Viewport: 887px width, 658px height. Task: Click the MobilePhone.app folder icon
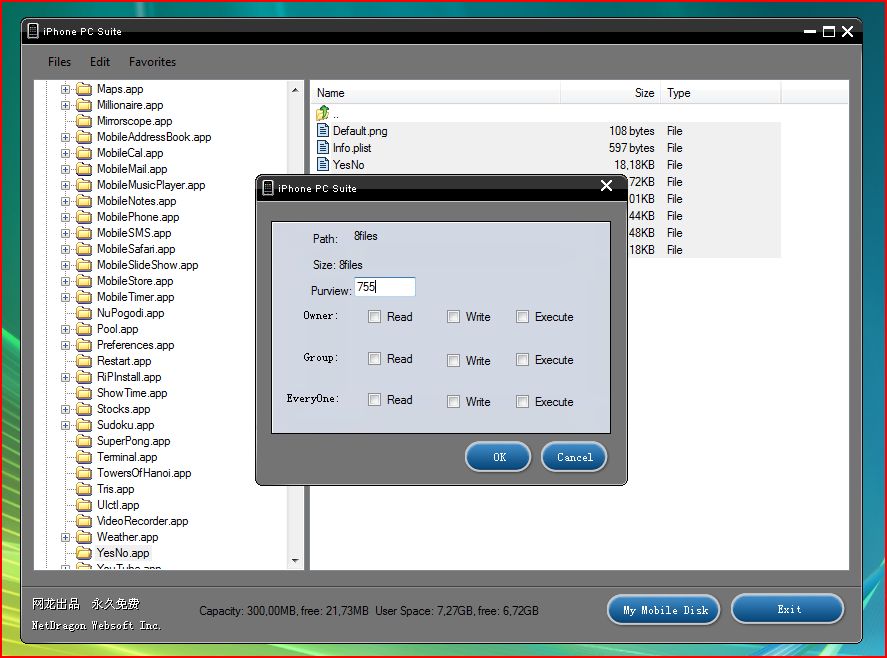pyautogui.click(x=84, y=217)
